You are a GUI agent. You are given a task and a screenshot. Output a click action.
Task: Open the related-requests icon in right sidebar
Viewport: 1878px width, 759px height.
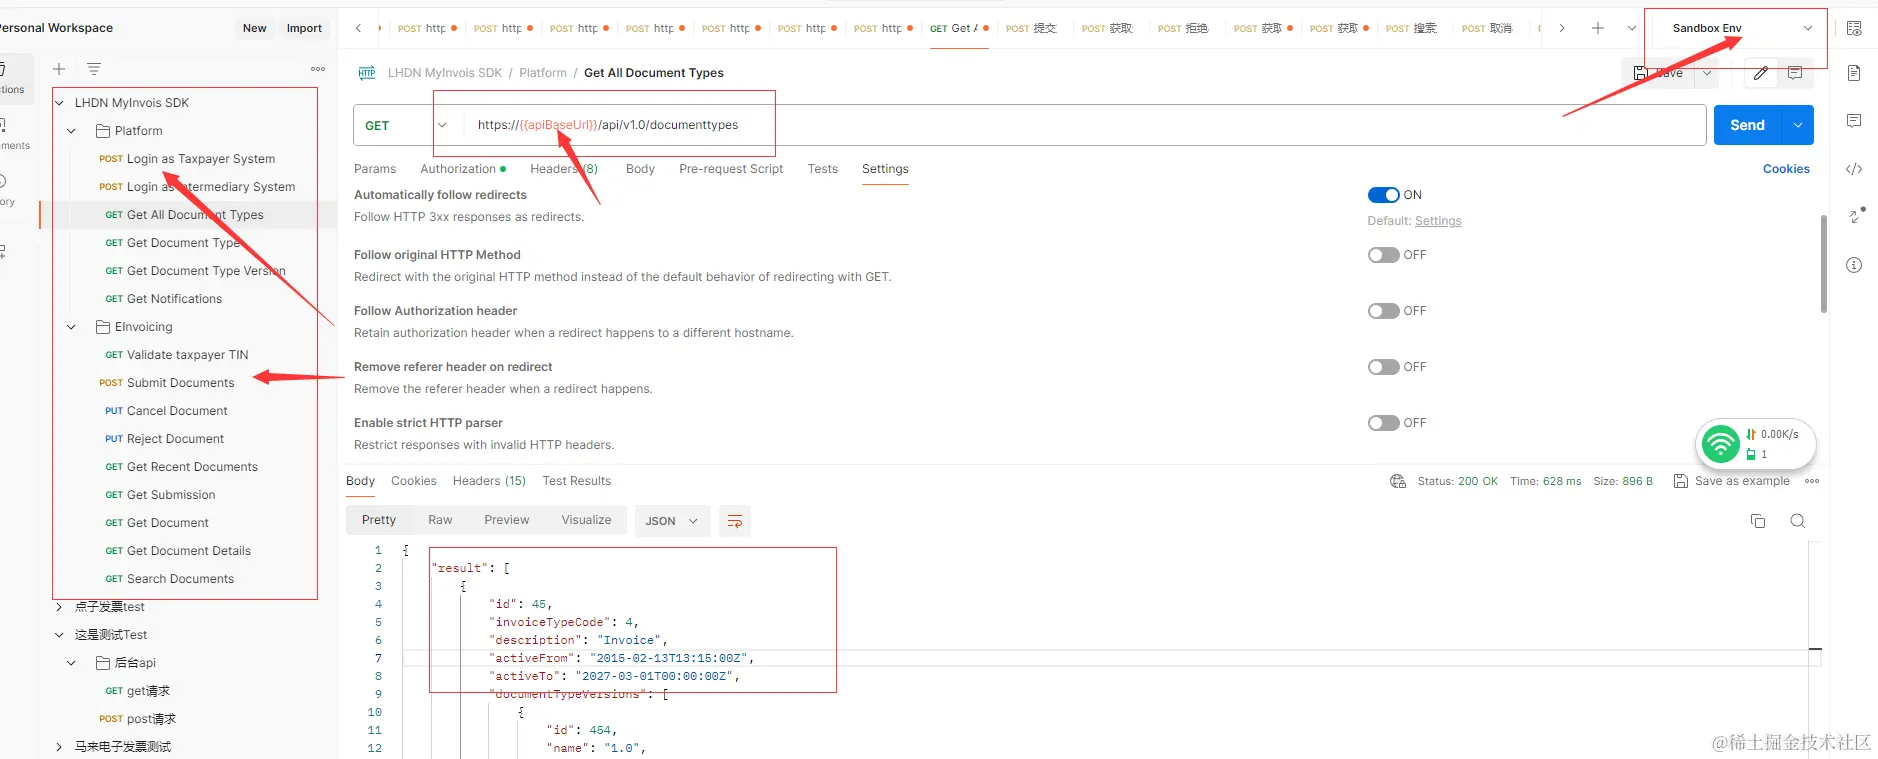click(x=1854, y=216)
